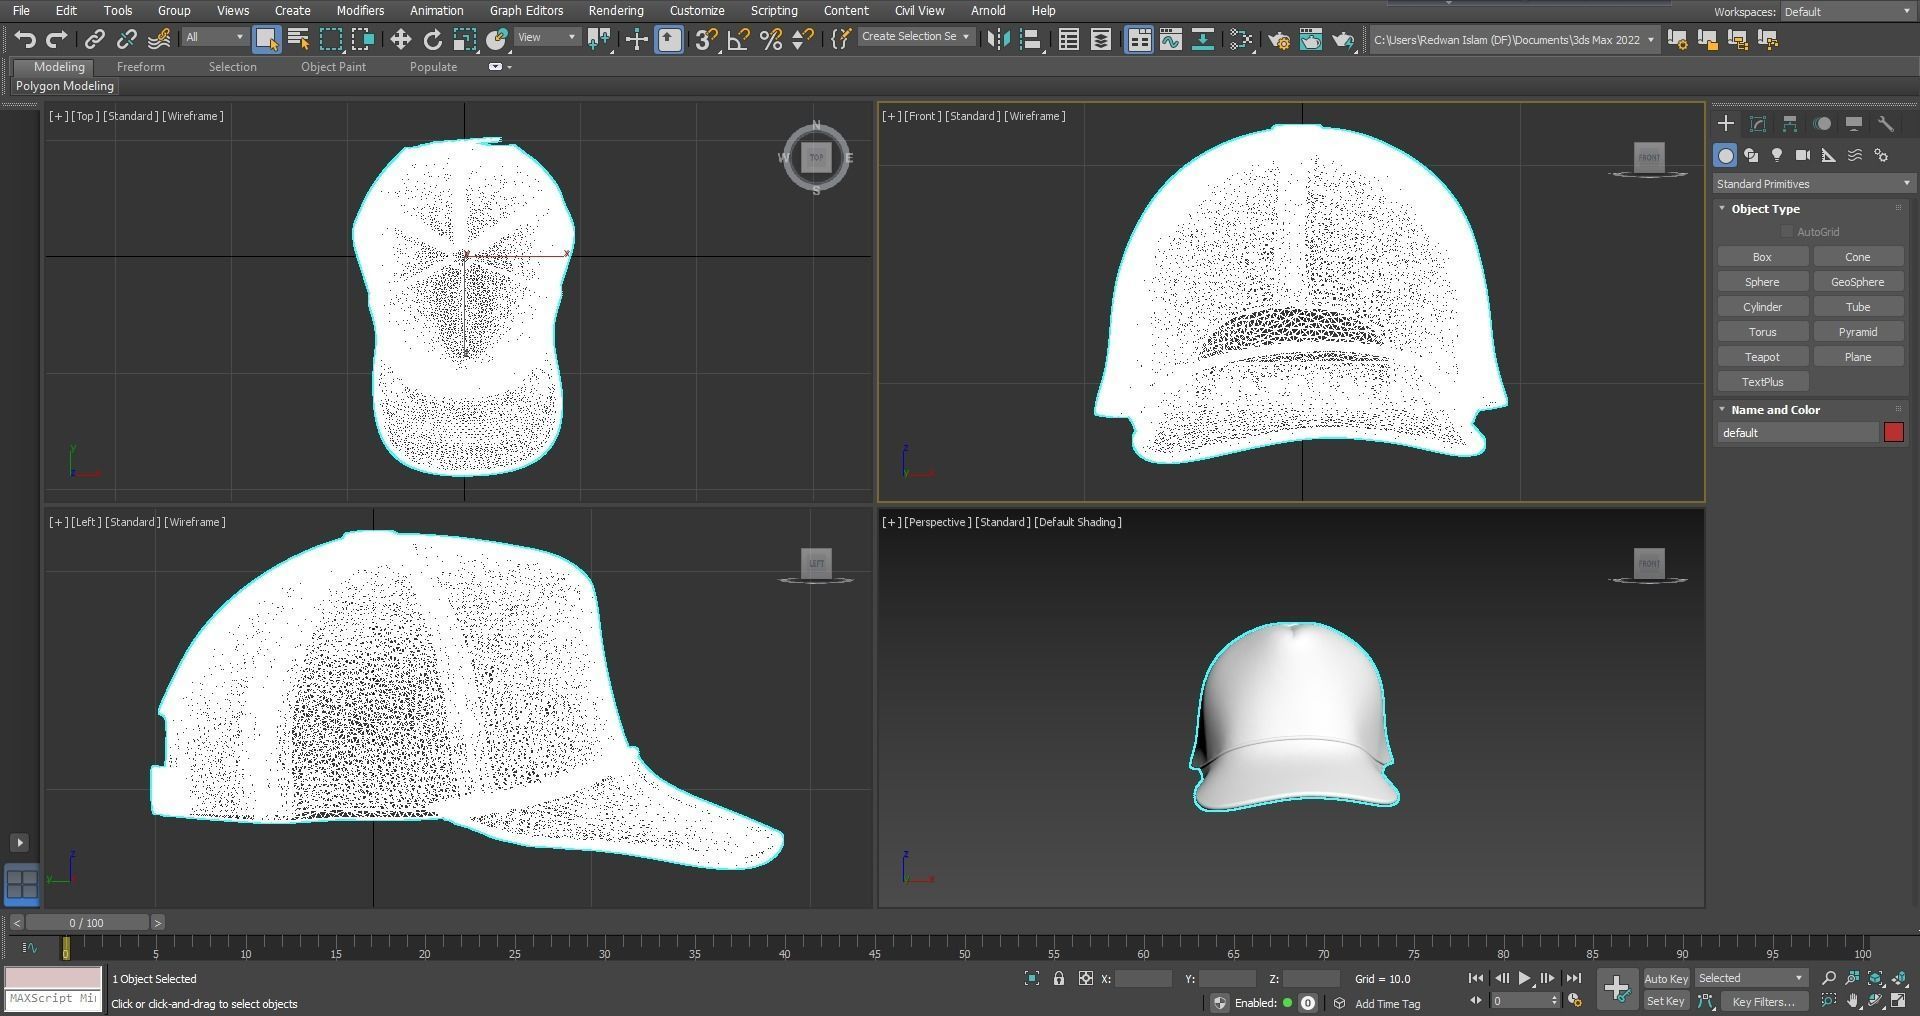This screenshot has height=1016, width=1920.
Task: Open the View reference coordinate dropdown
Action: (547, 38)
